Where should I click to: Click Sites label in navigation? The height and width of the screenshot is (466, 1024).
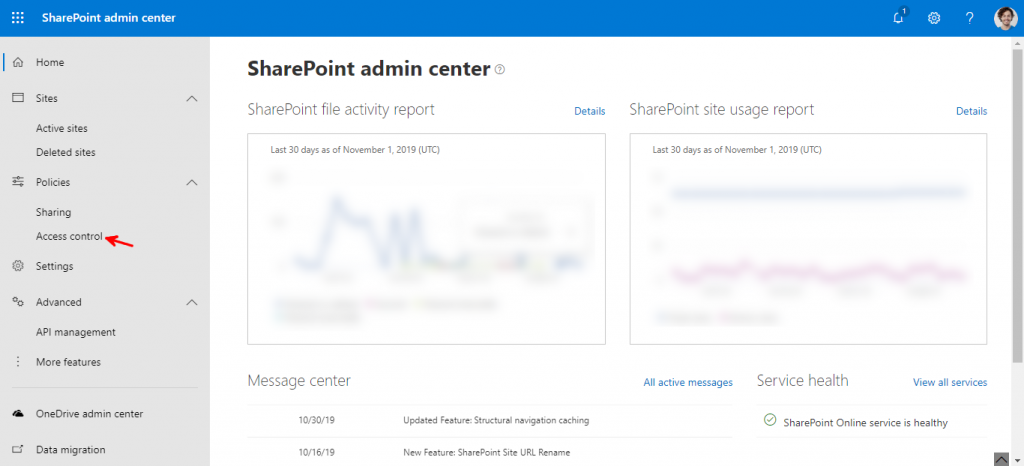coord(47,99)
